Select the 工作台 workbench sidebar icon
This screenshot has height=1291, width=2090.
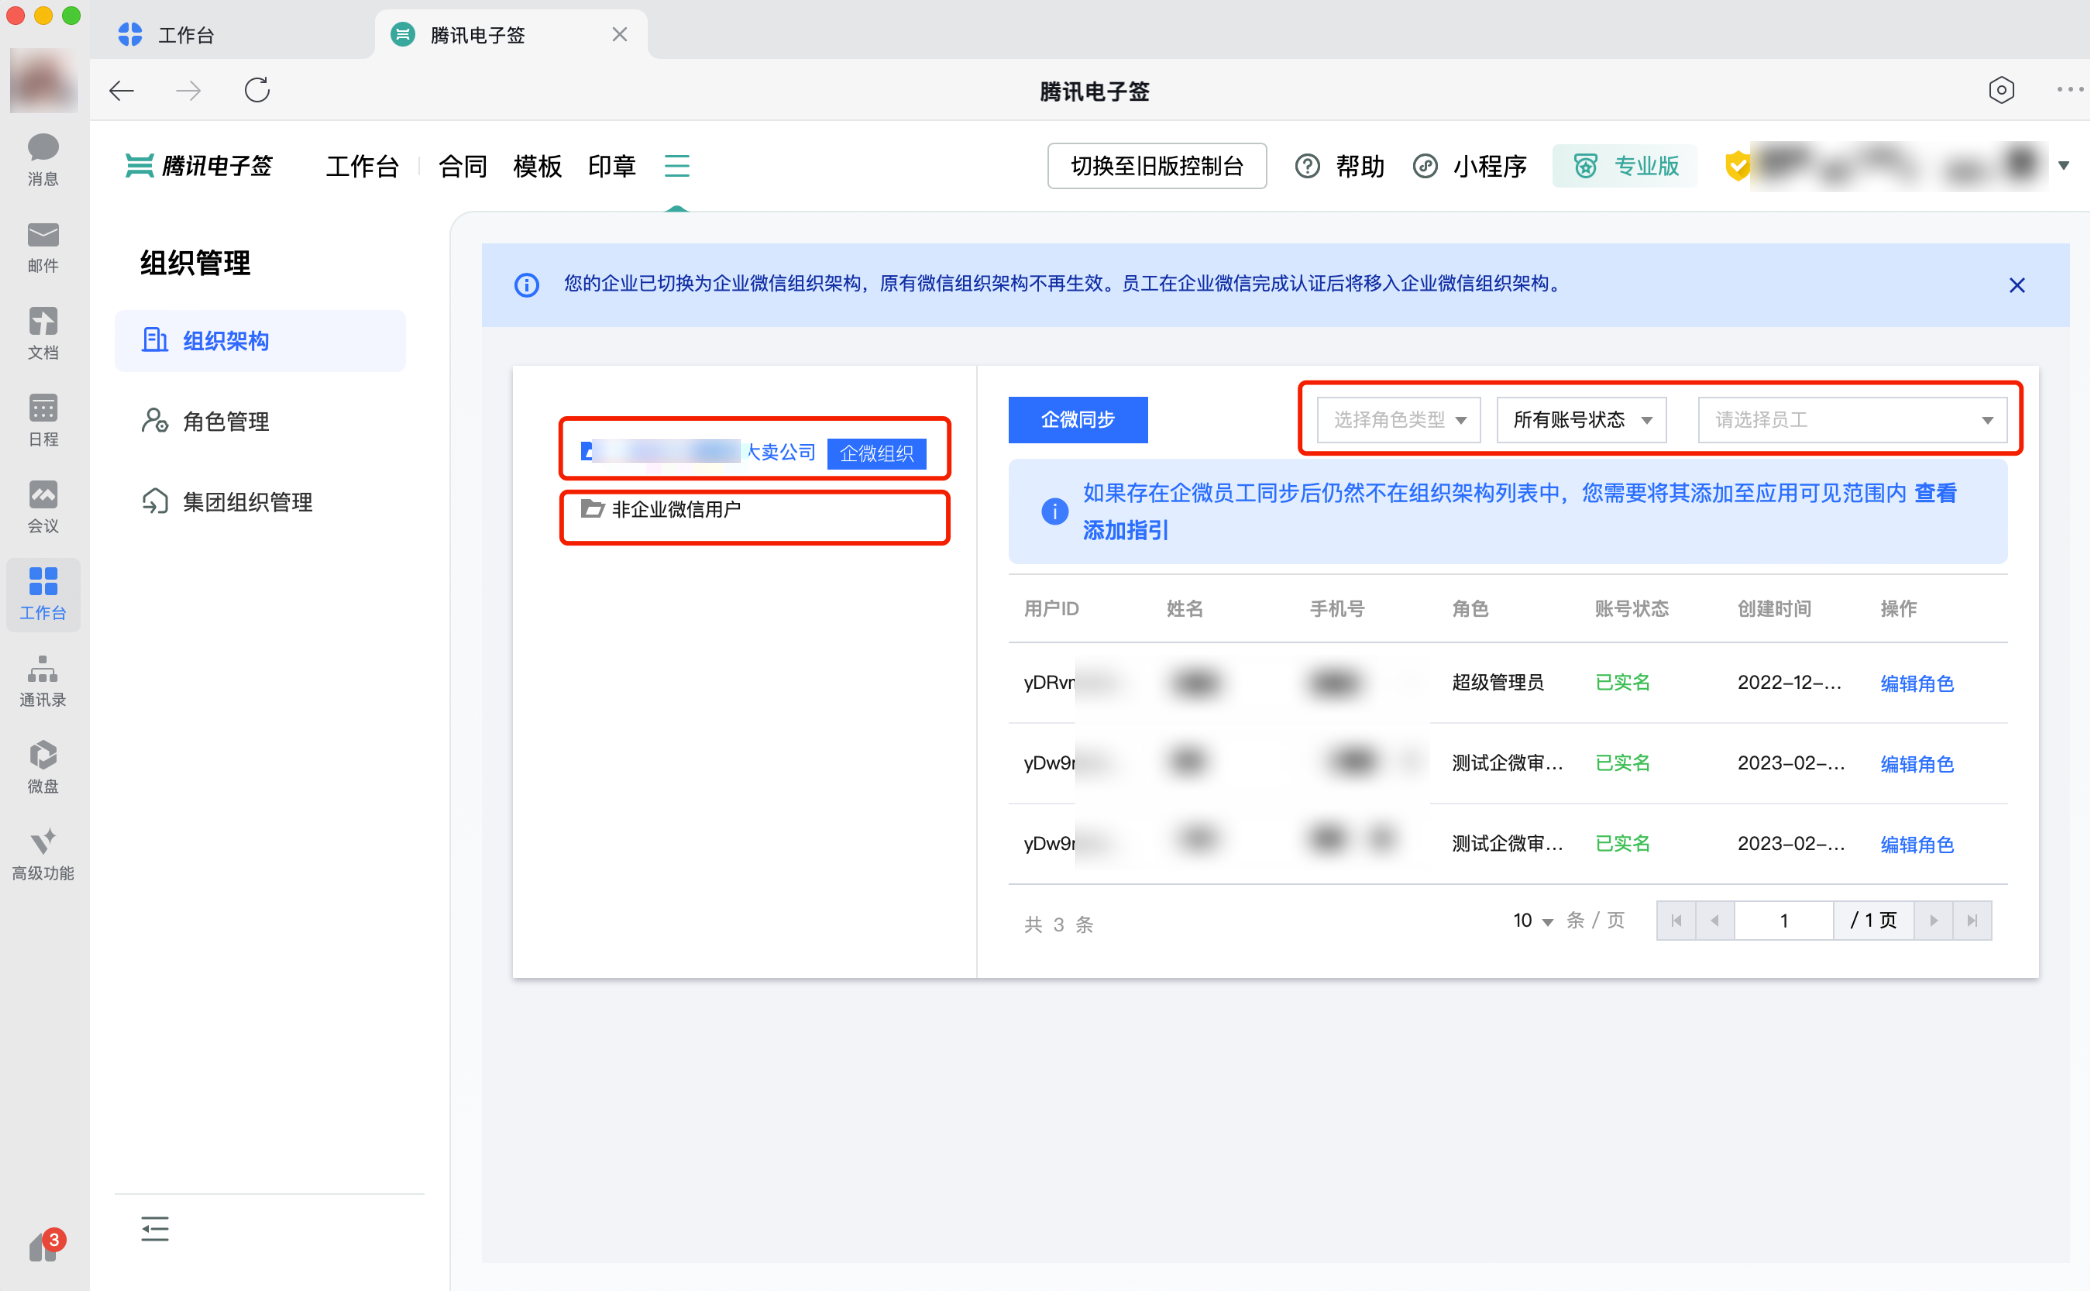coord(43,594)
